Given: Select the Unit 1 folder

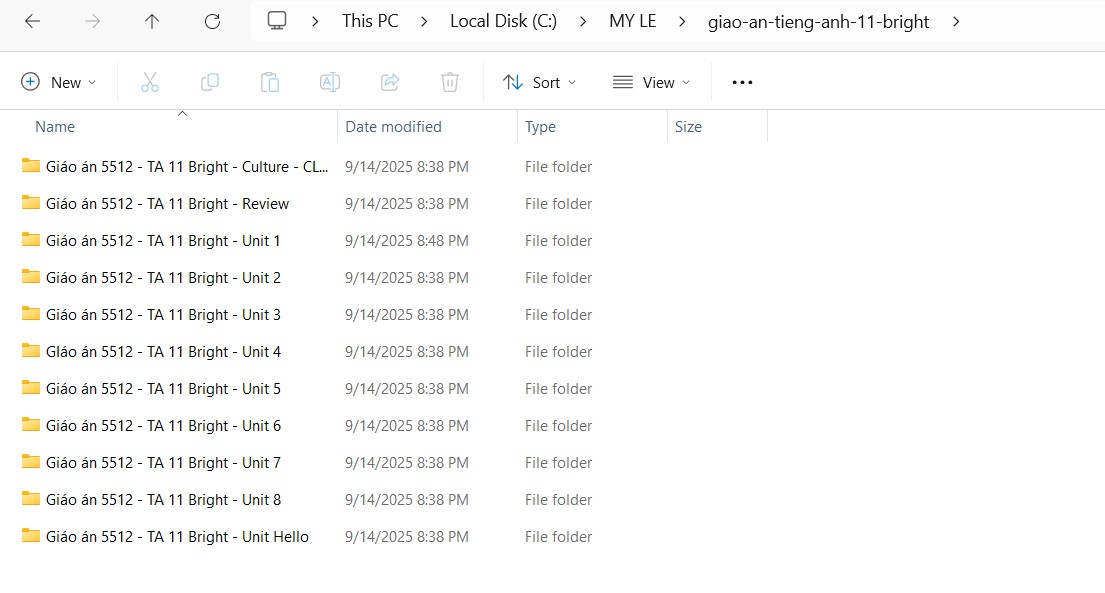Looking at the screenshot, I should coord(163,241).
